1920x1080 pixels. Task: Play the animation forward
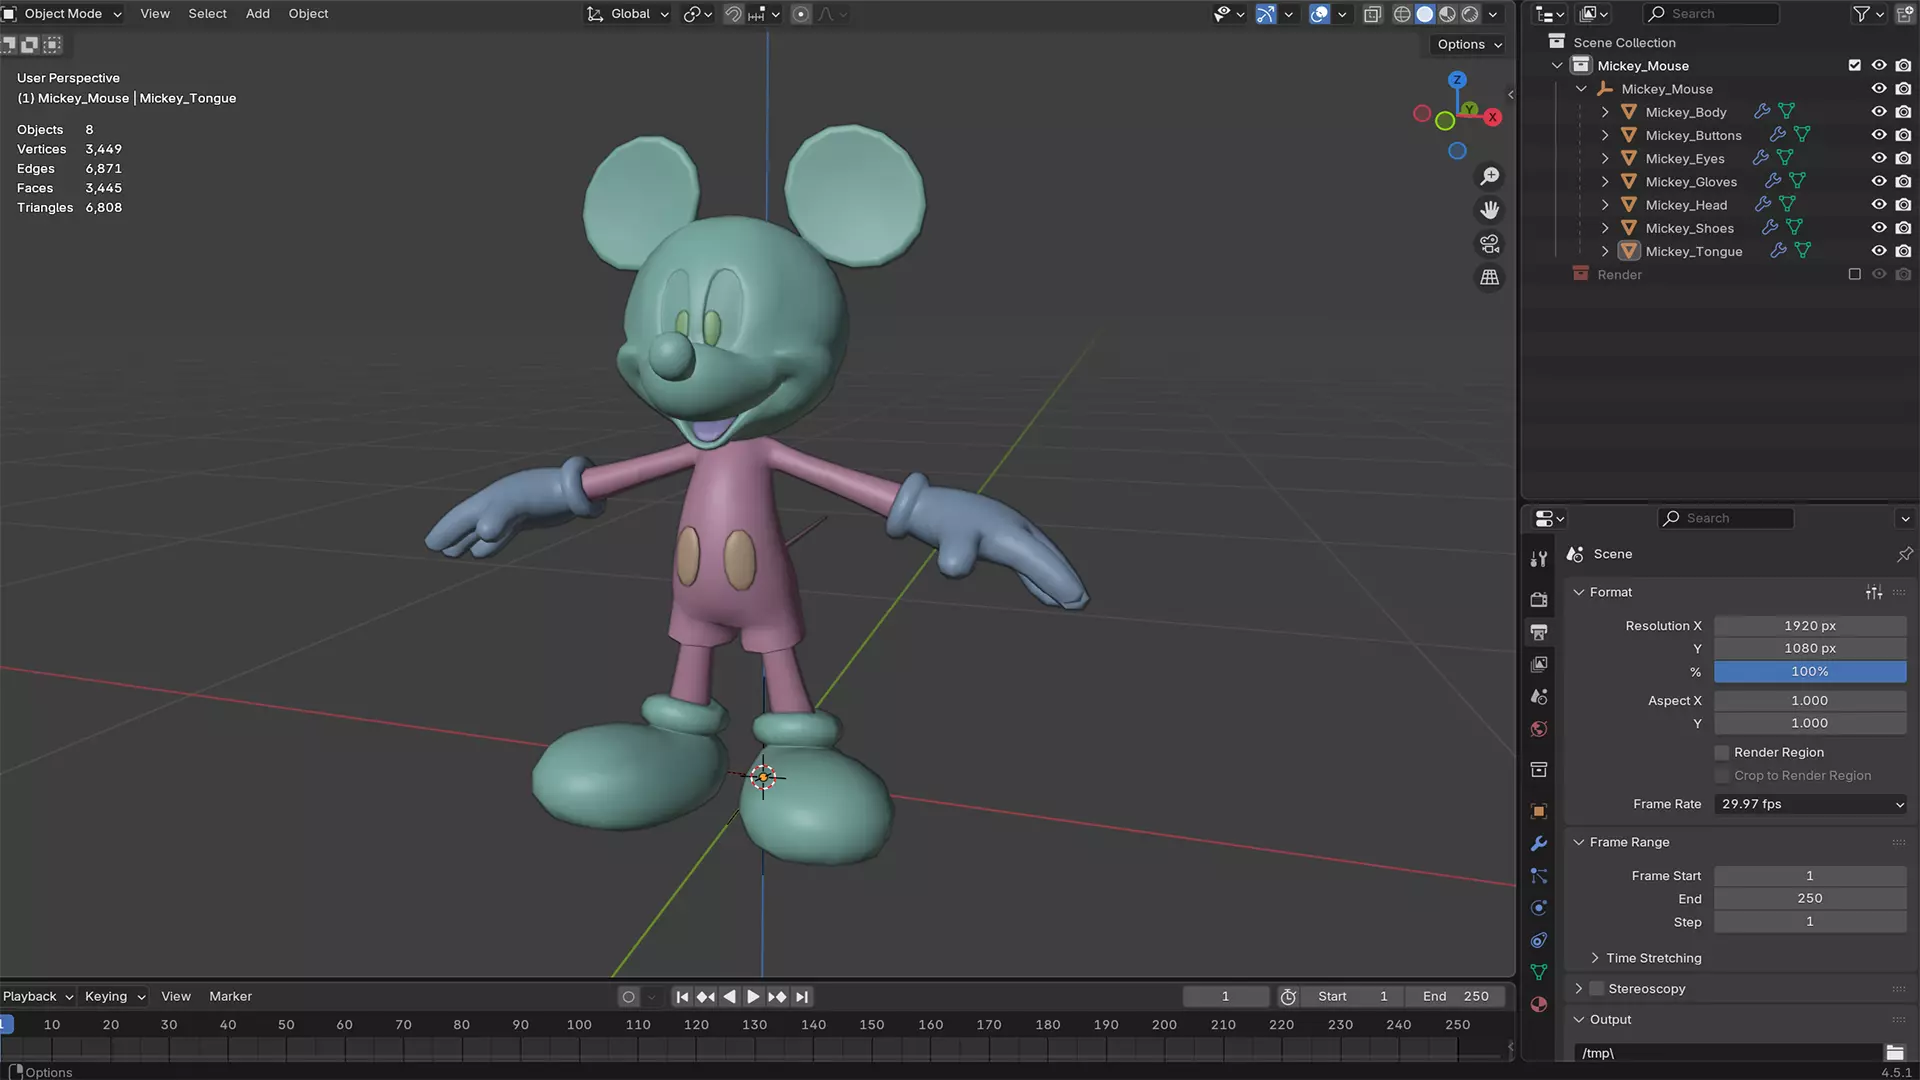[753, 997]
